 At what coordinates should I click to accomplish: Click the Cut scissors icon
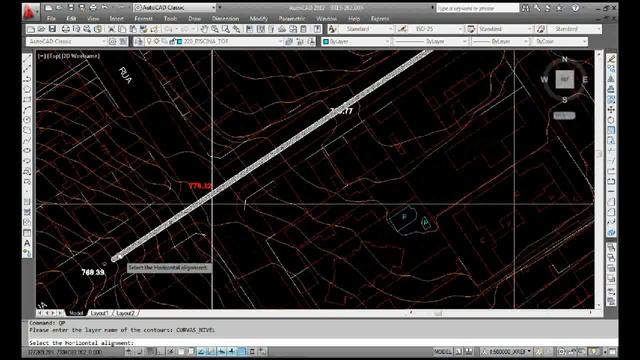coord(111,29)
